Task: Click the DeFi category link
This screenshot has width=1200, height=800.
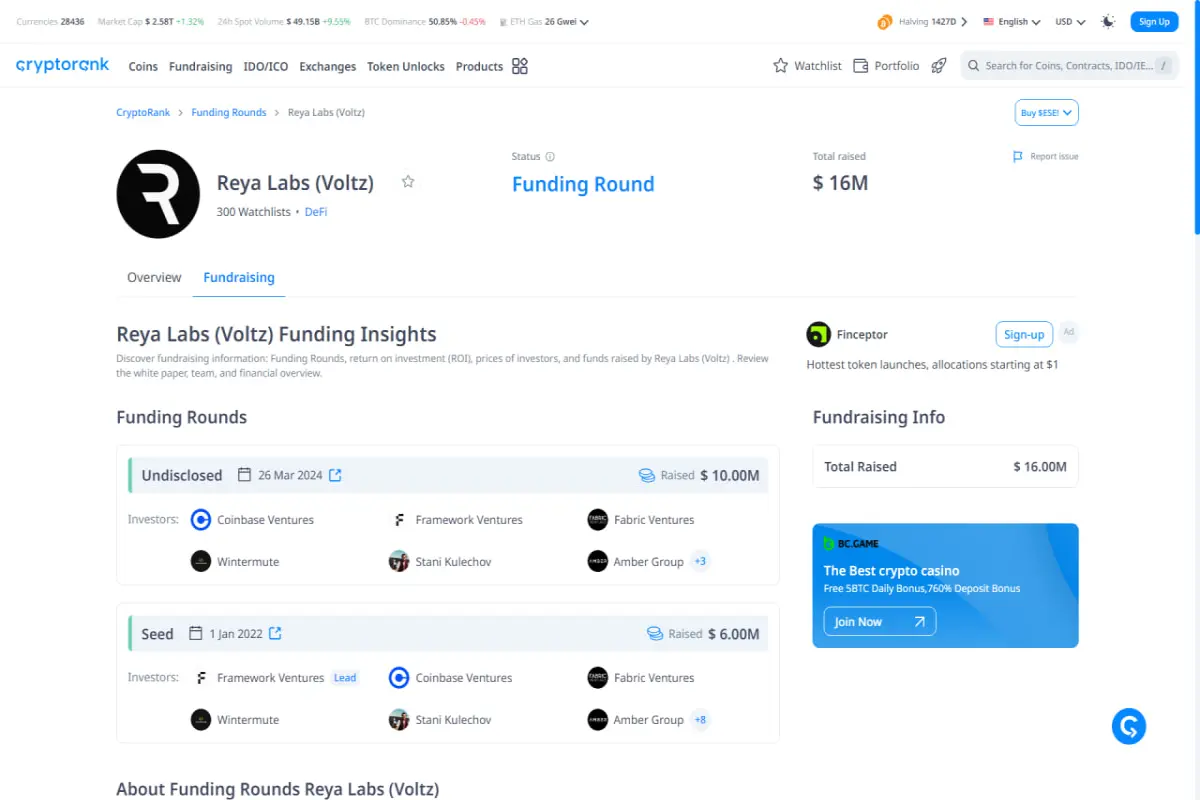Action: [316, 212]
